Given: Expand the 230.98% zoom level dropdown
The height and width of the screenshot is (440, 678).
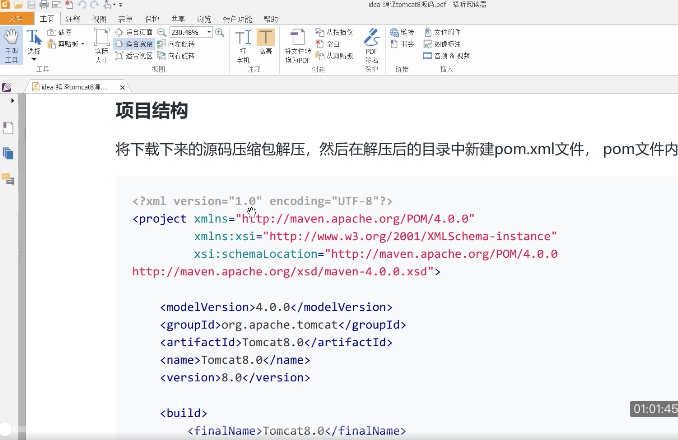Looking at the screenshot, I should pos(208,32).
